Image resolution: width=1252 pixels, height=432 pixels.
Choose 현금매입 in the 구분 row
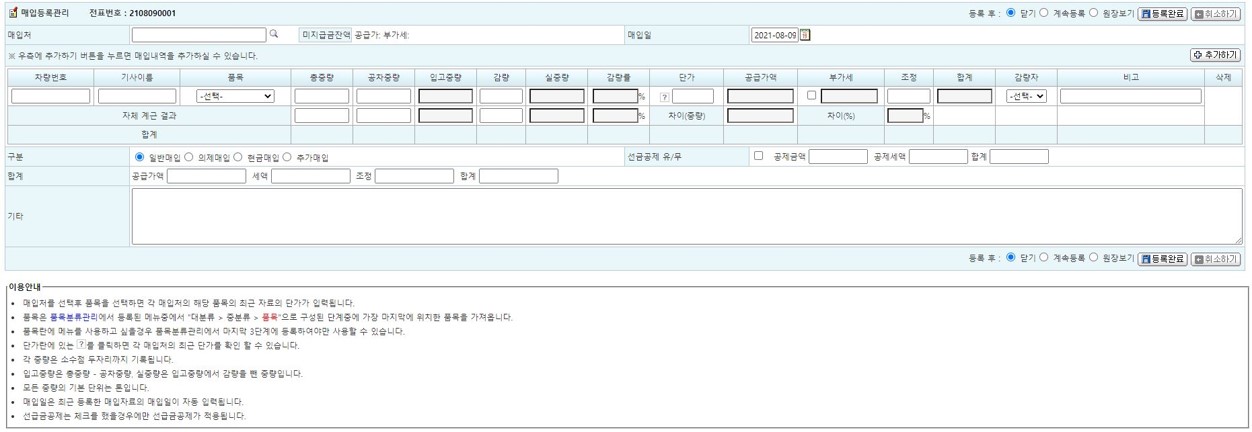tap(239, 157)
